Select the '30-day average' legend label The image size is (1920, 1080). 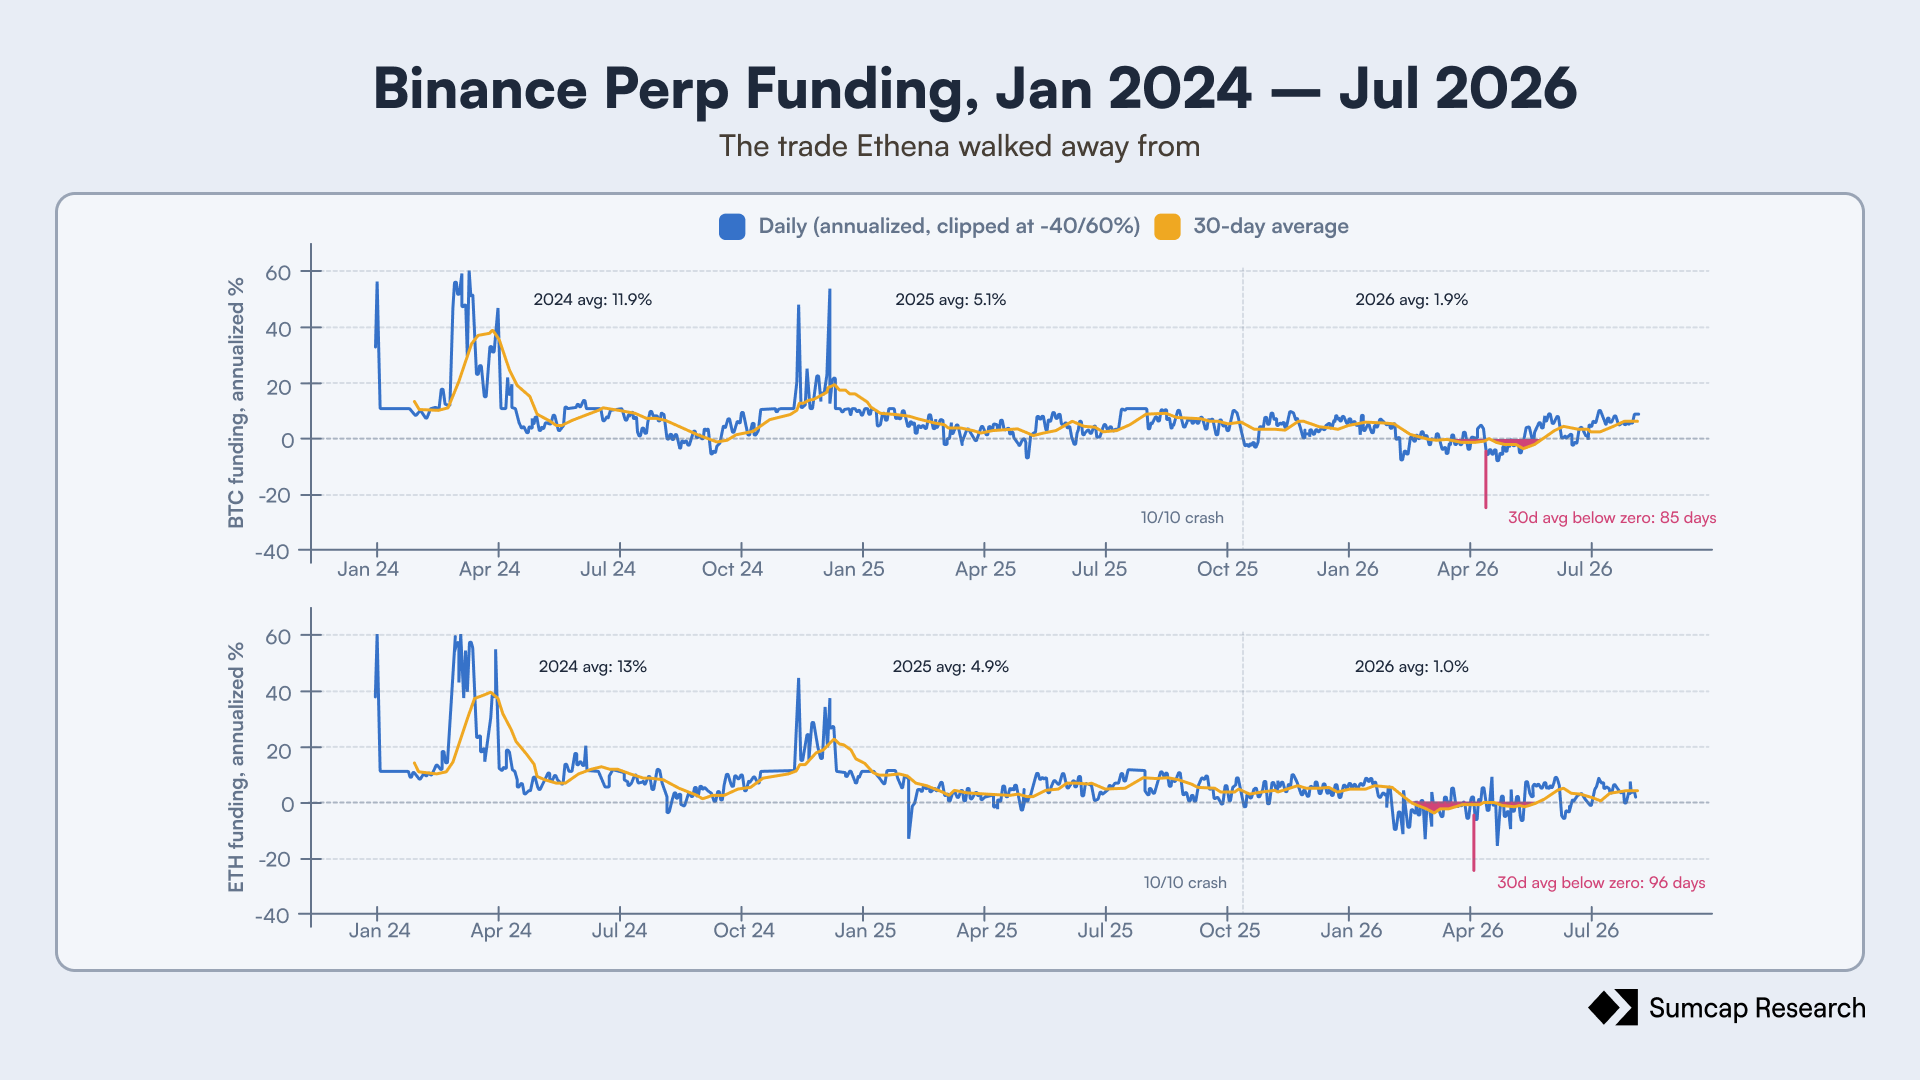click(1270, 226)
